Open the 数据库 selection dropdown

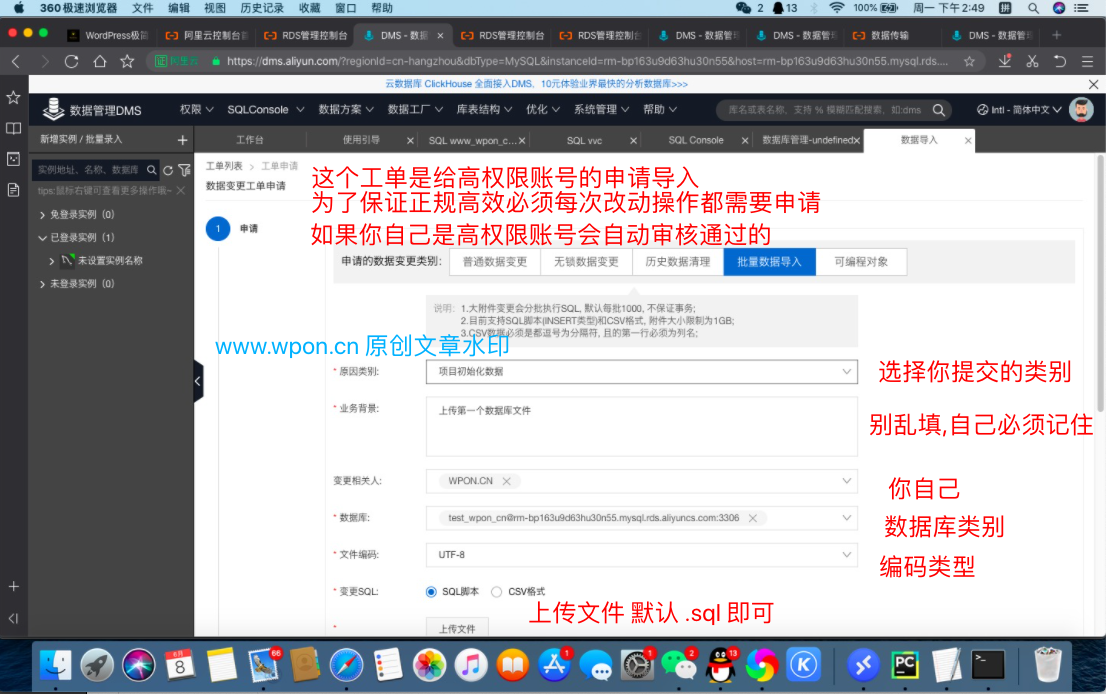(642, 518)
